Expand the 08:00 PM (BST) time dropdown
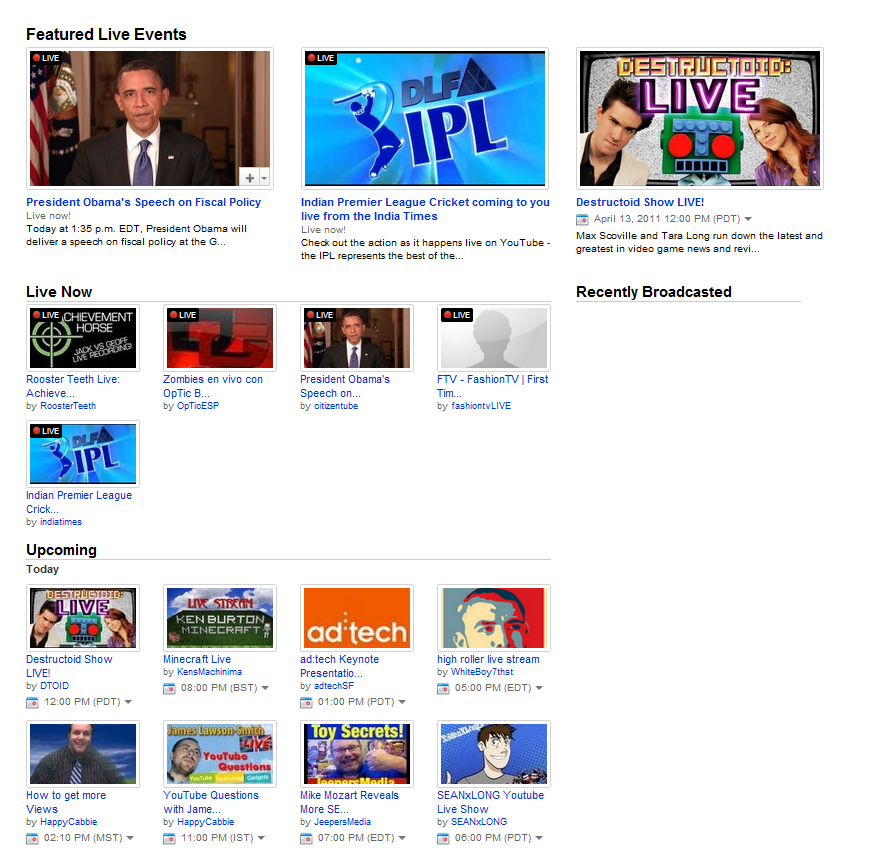Screen dimensions: 876x853 [x=265, y=688]
